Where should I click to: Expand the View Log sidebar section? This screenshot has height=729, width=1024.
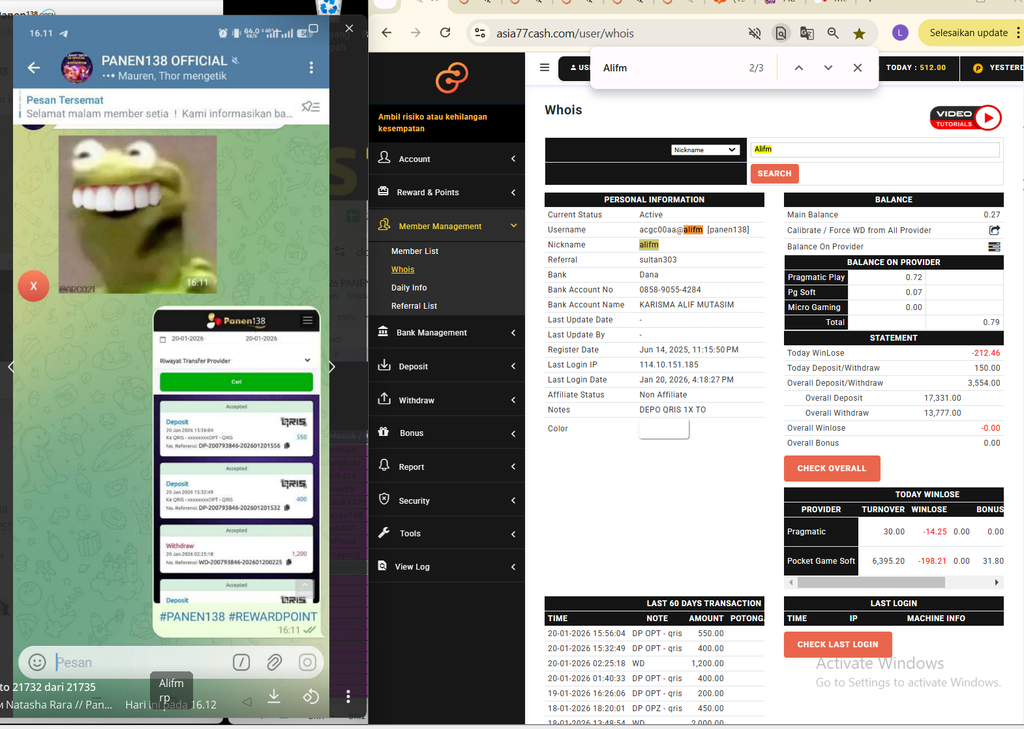pos(447,567)
